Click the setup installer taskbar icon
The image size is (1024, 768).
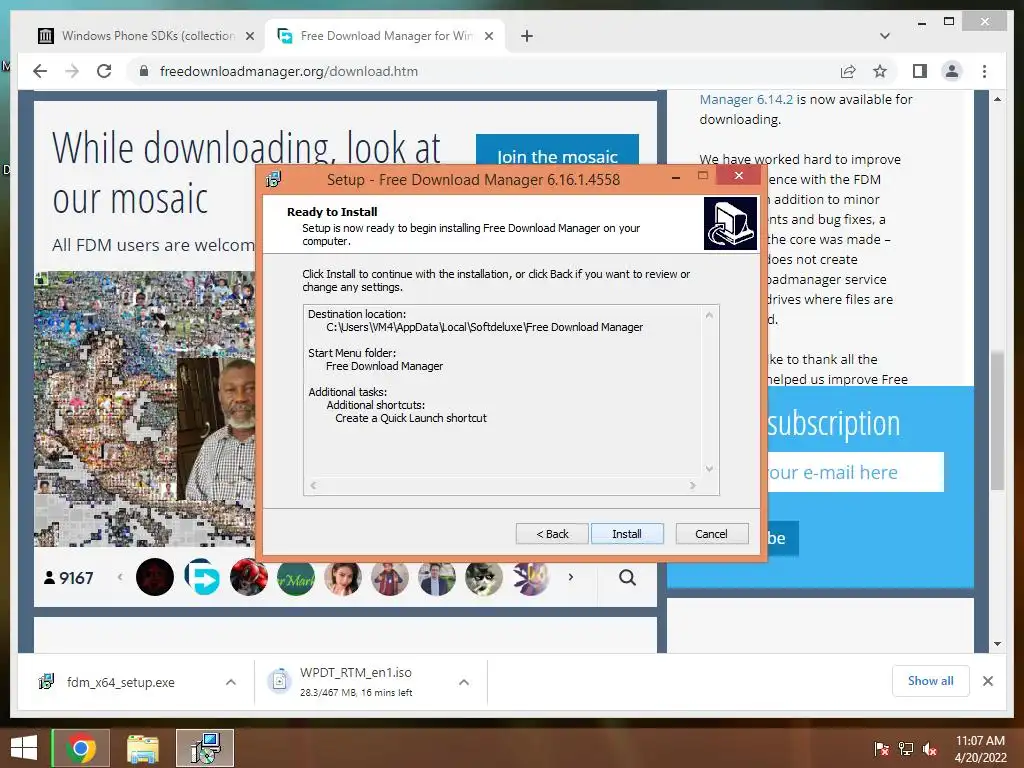click(205, 748)
